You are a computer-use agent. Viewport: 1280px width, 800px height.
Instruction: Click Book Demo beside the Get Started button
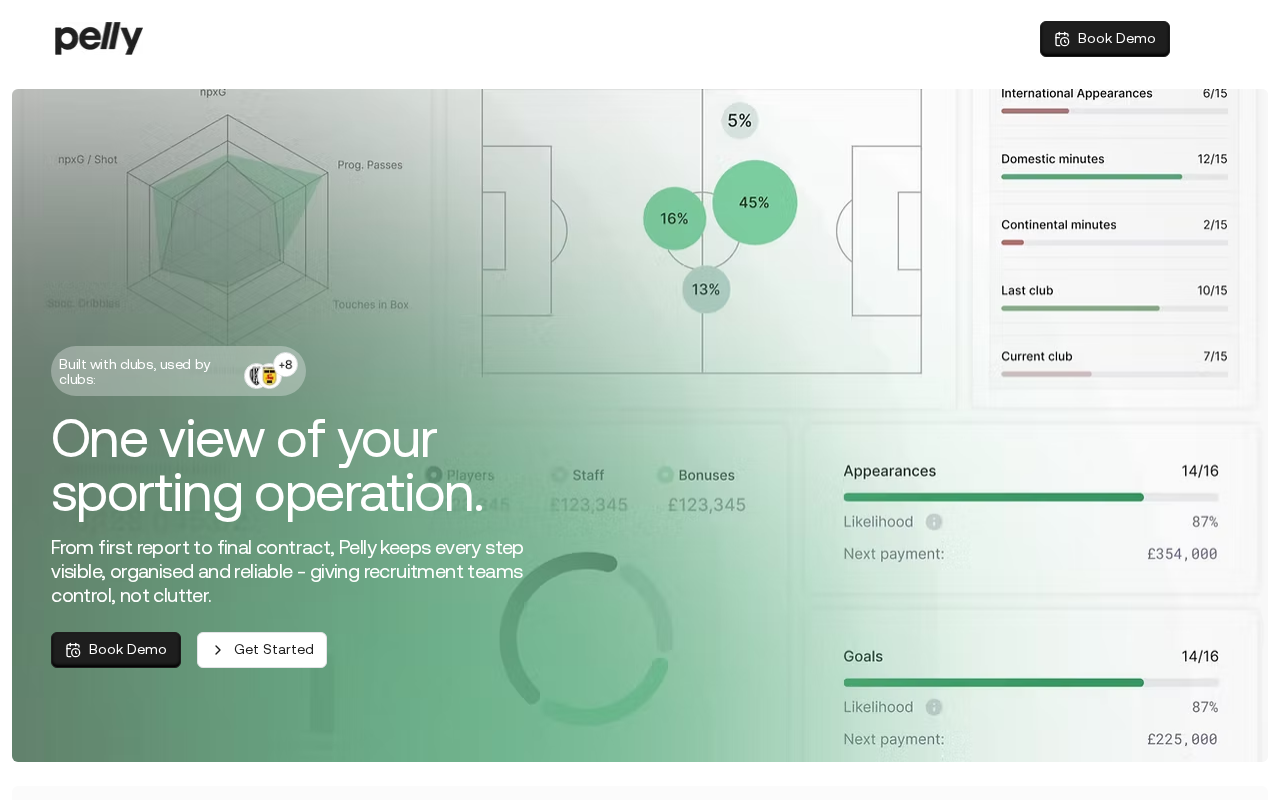[x=116, y=650]
